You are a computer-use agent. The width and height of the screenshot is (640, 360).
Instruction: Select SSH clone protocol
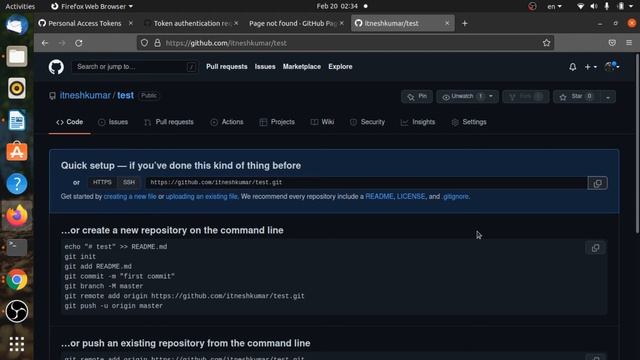(129, 182)
